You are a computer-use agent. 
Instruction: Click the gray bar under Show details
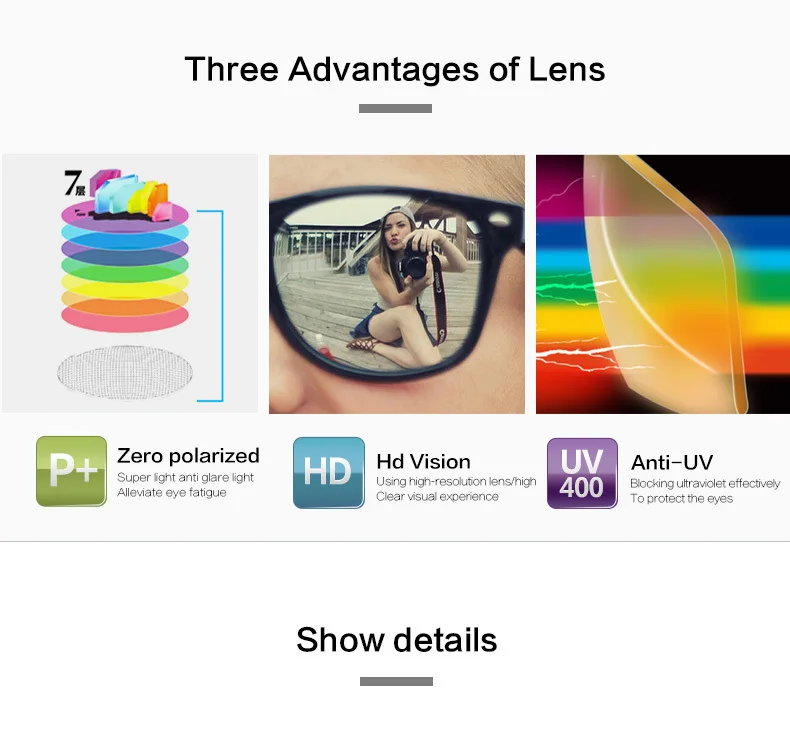[x=397, y=681]
